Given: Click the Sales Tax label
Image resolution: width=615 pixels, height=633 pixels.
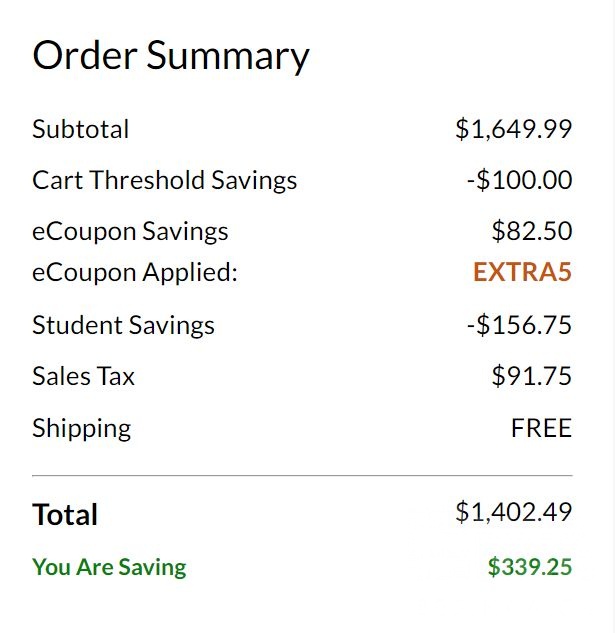Looking at the screenshot, I should pyautogui.click(x=83, y=376).
